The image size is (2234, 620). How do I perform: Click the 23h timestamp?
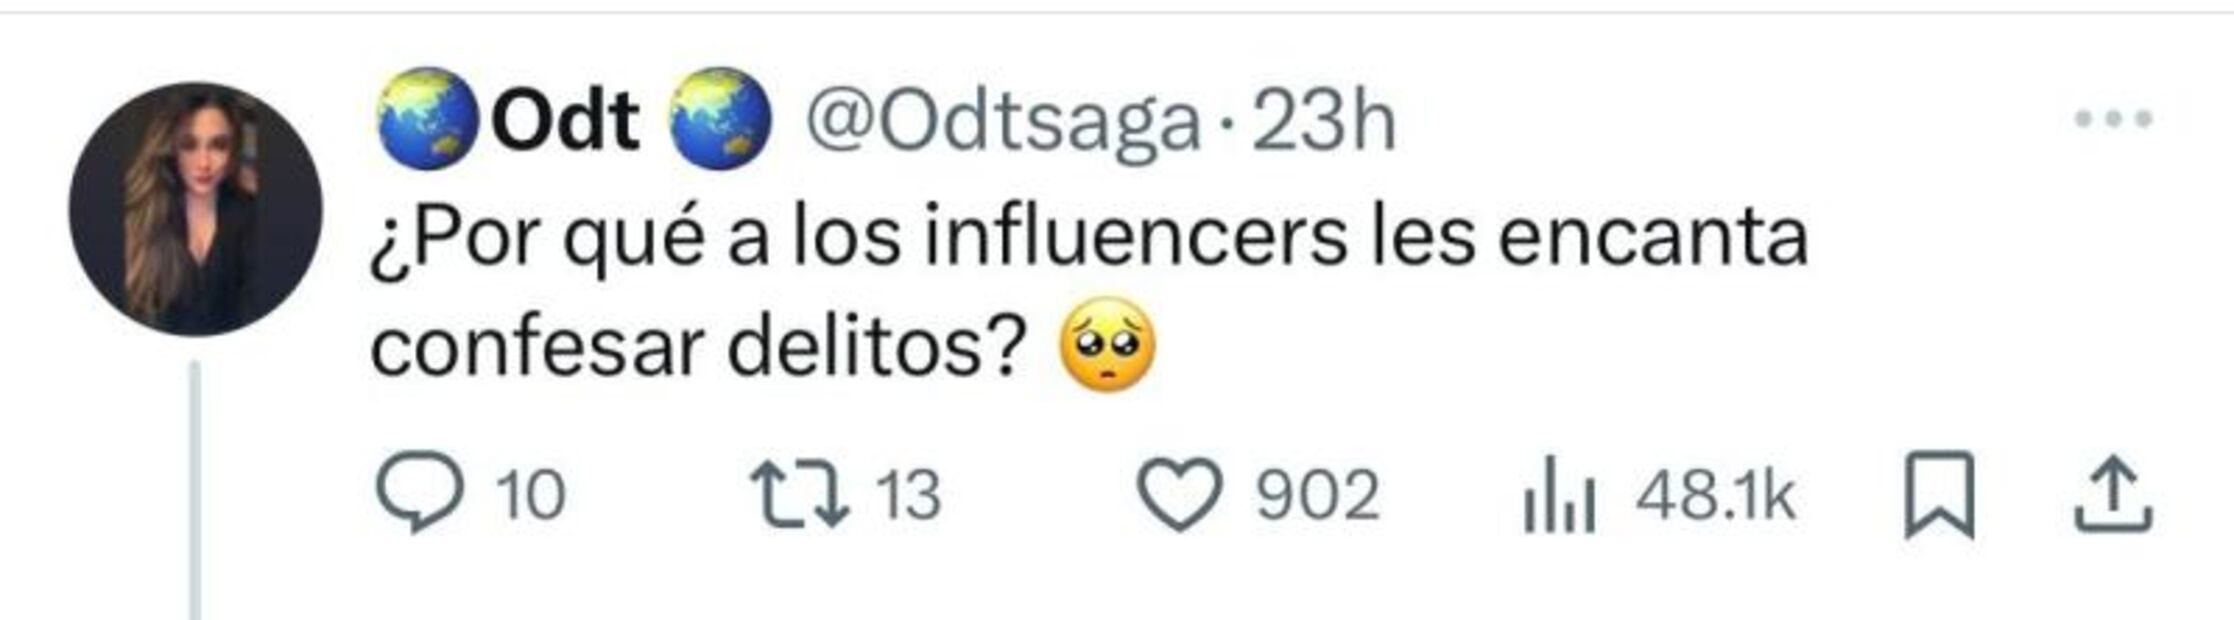point(1323,121)
